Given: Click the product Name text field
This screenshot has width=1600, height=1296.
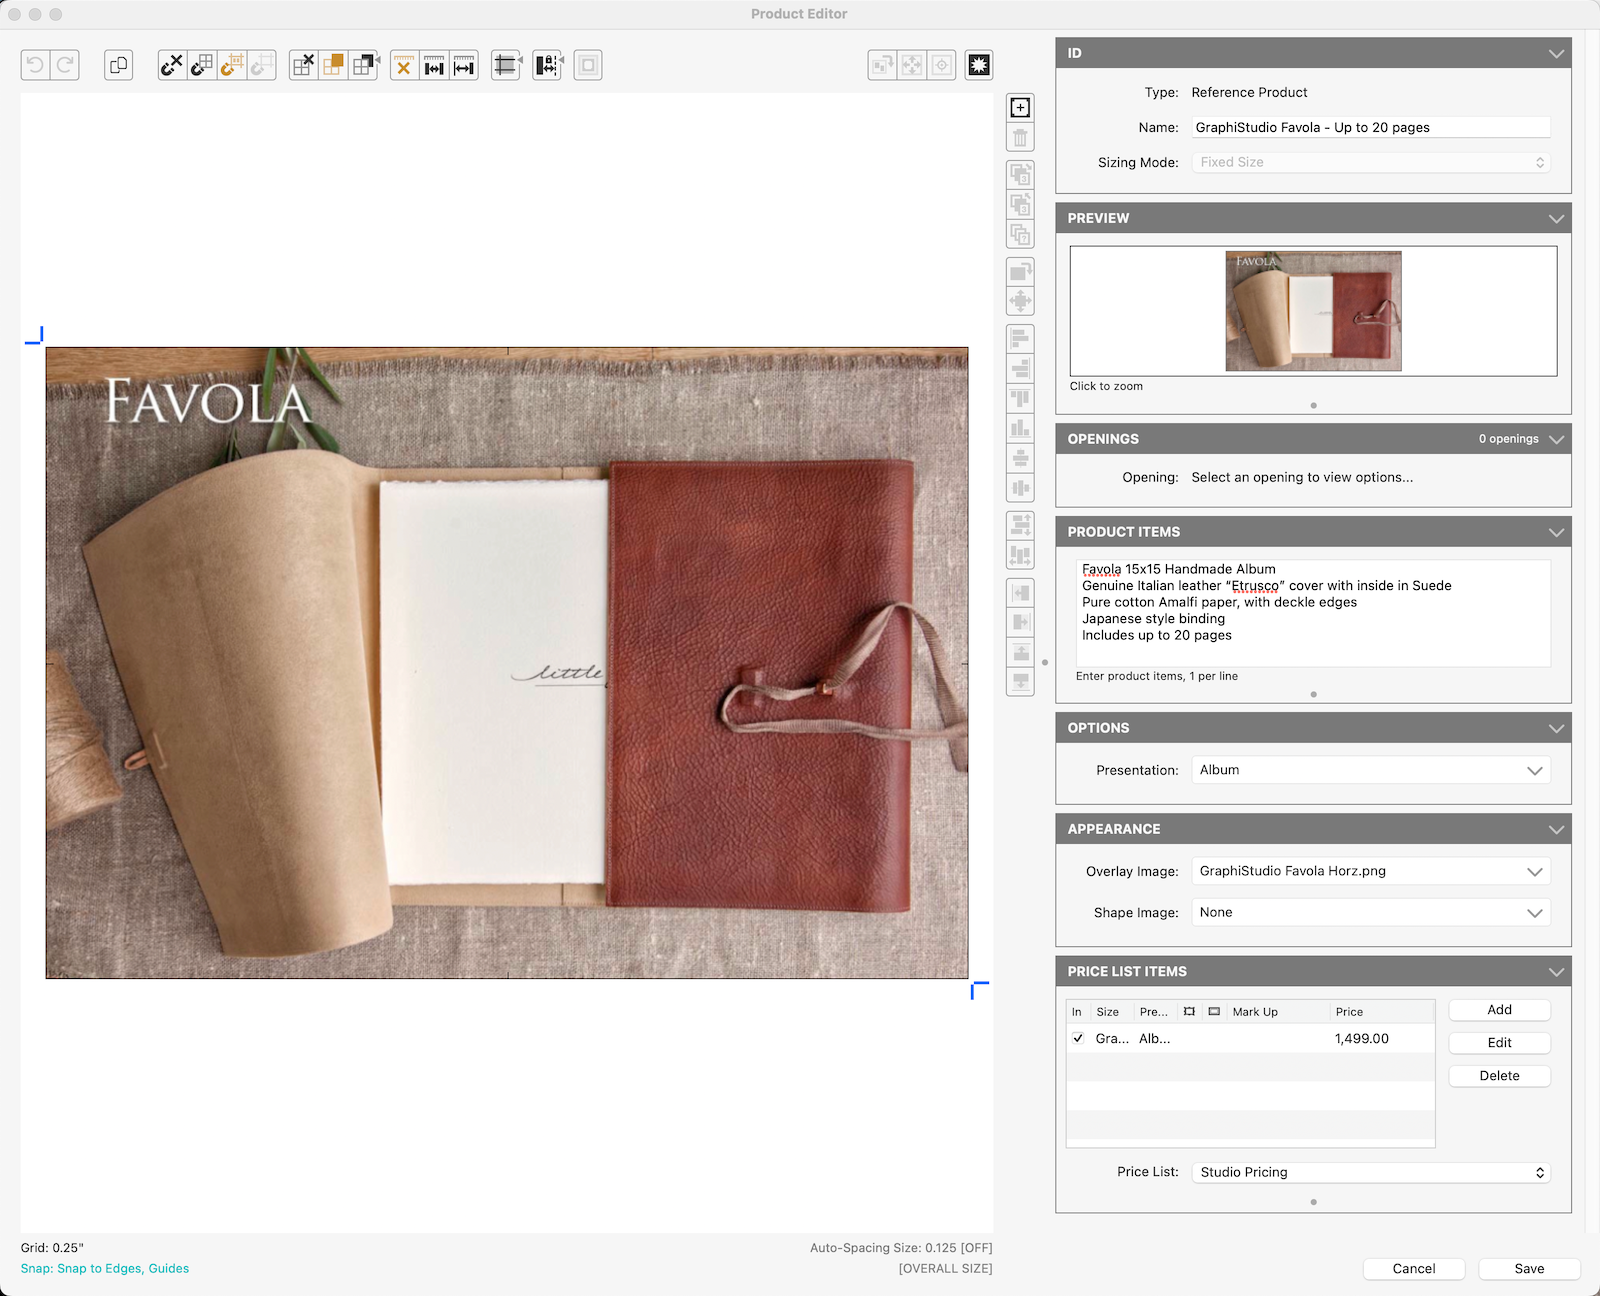Looking at the screenshot, I should point(1370,127).
